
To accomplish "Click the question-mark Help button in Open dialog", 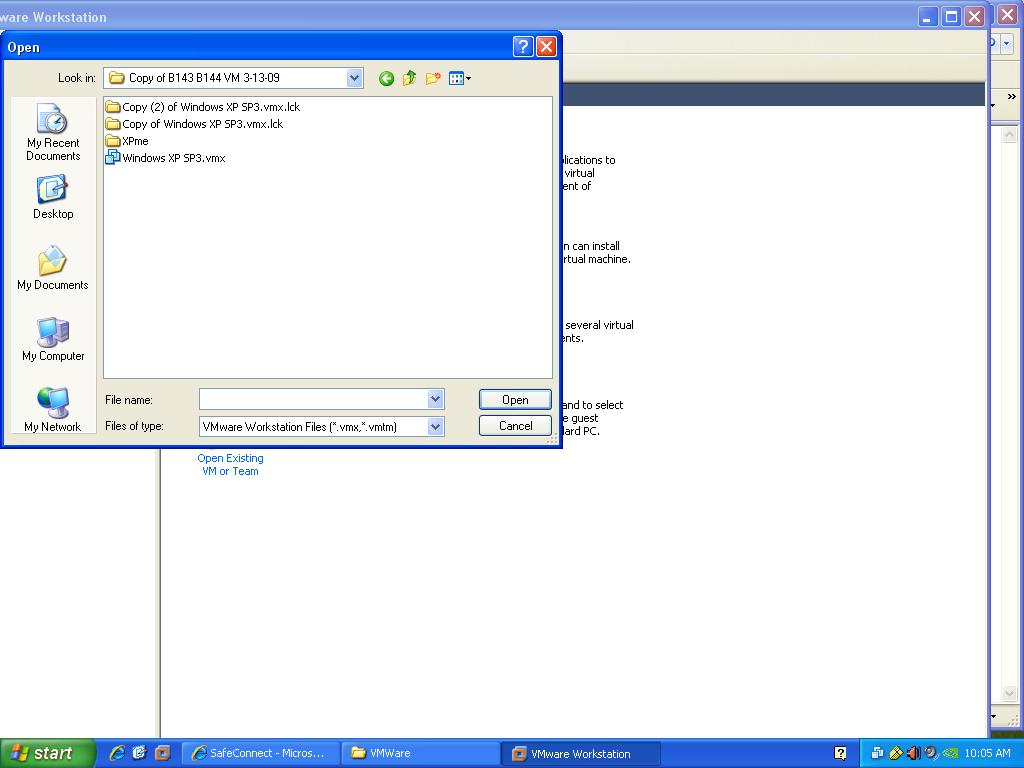I will [522, 46].
